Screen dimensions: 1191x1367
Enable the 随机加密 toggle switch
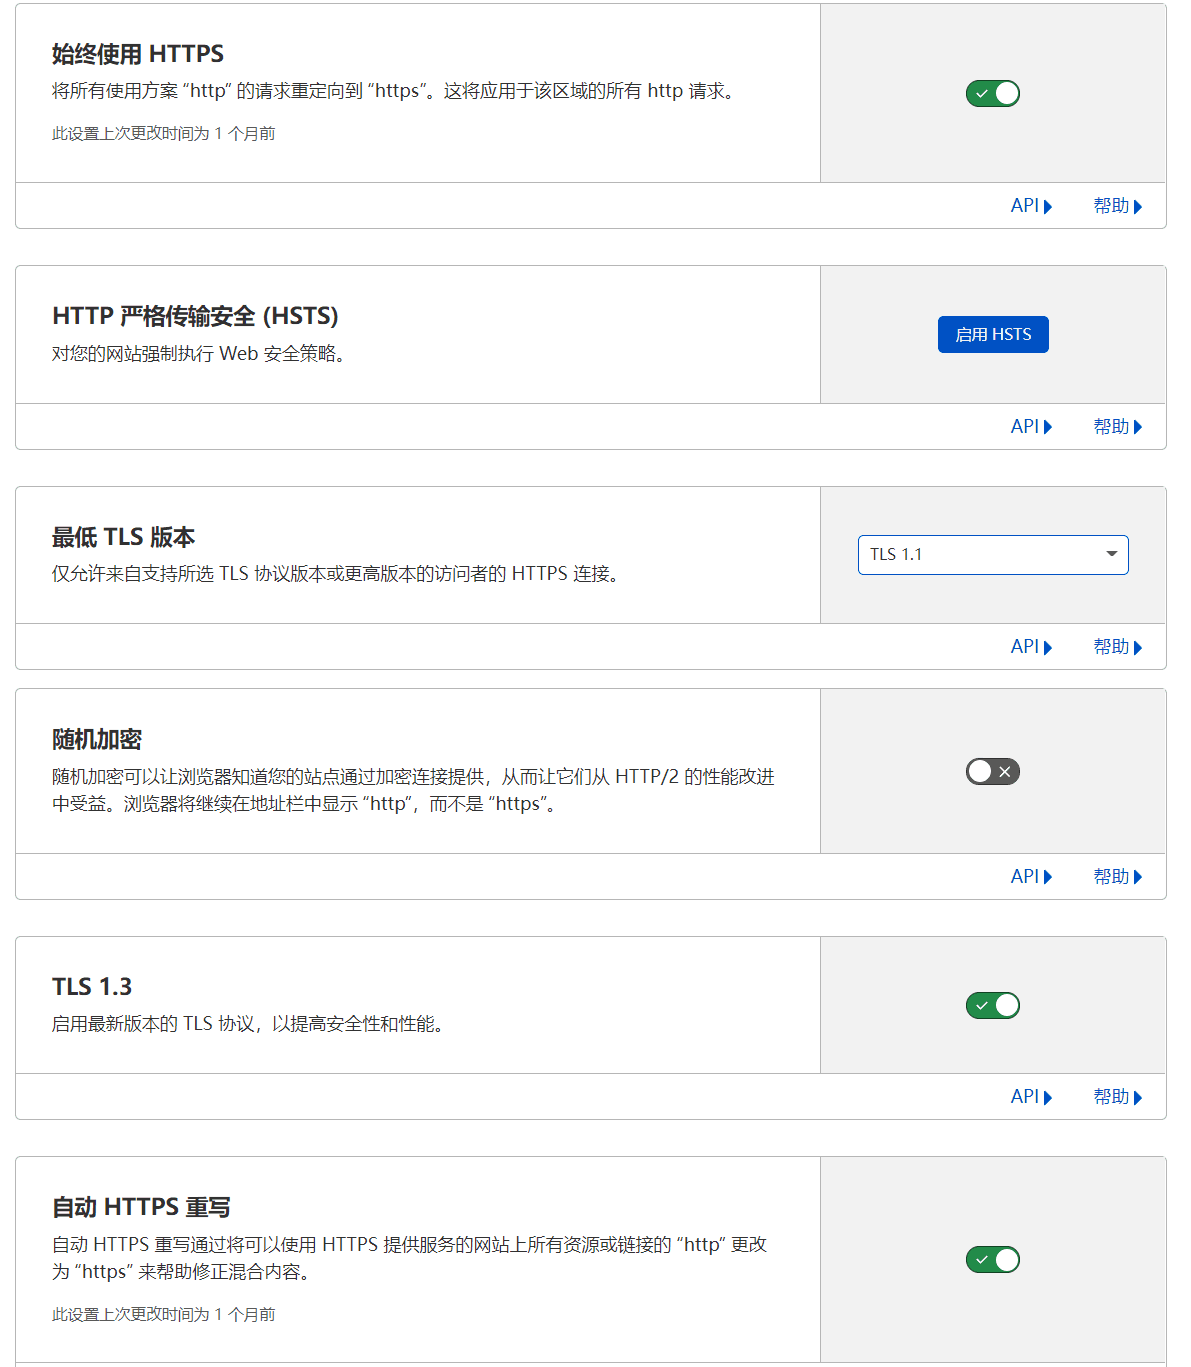click(992, 771)
